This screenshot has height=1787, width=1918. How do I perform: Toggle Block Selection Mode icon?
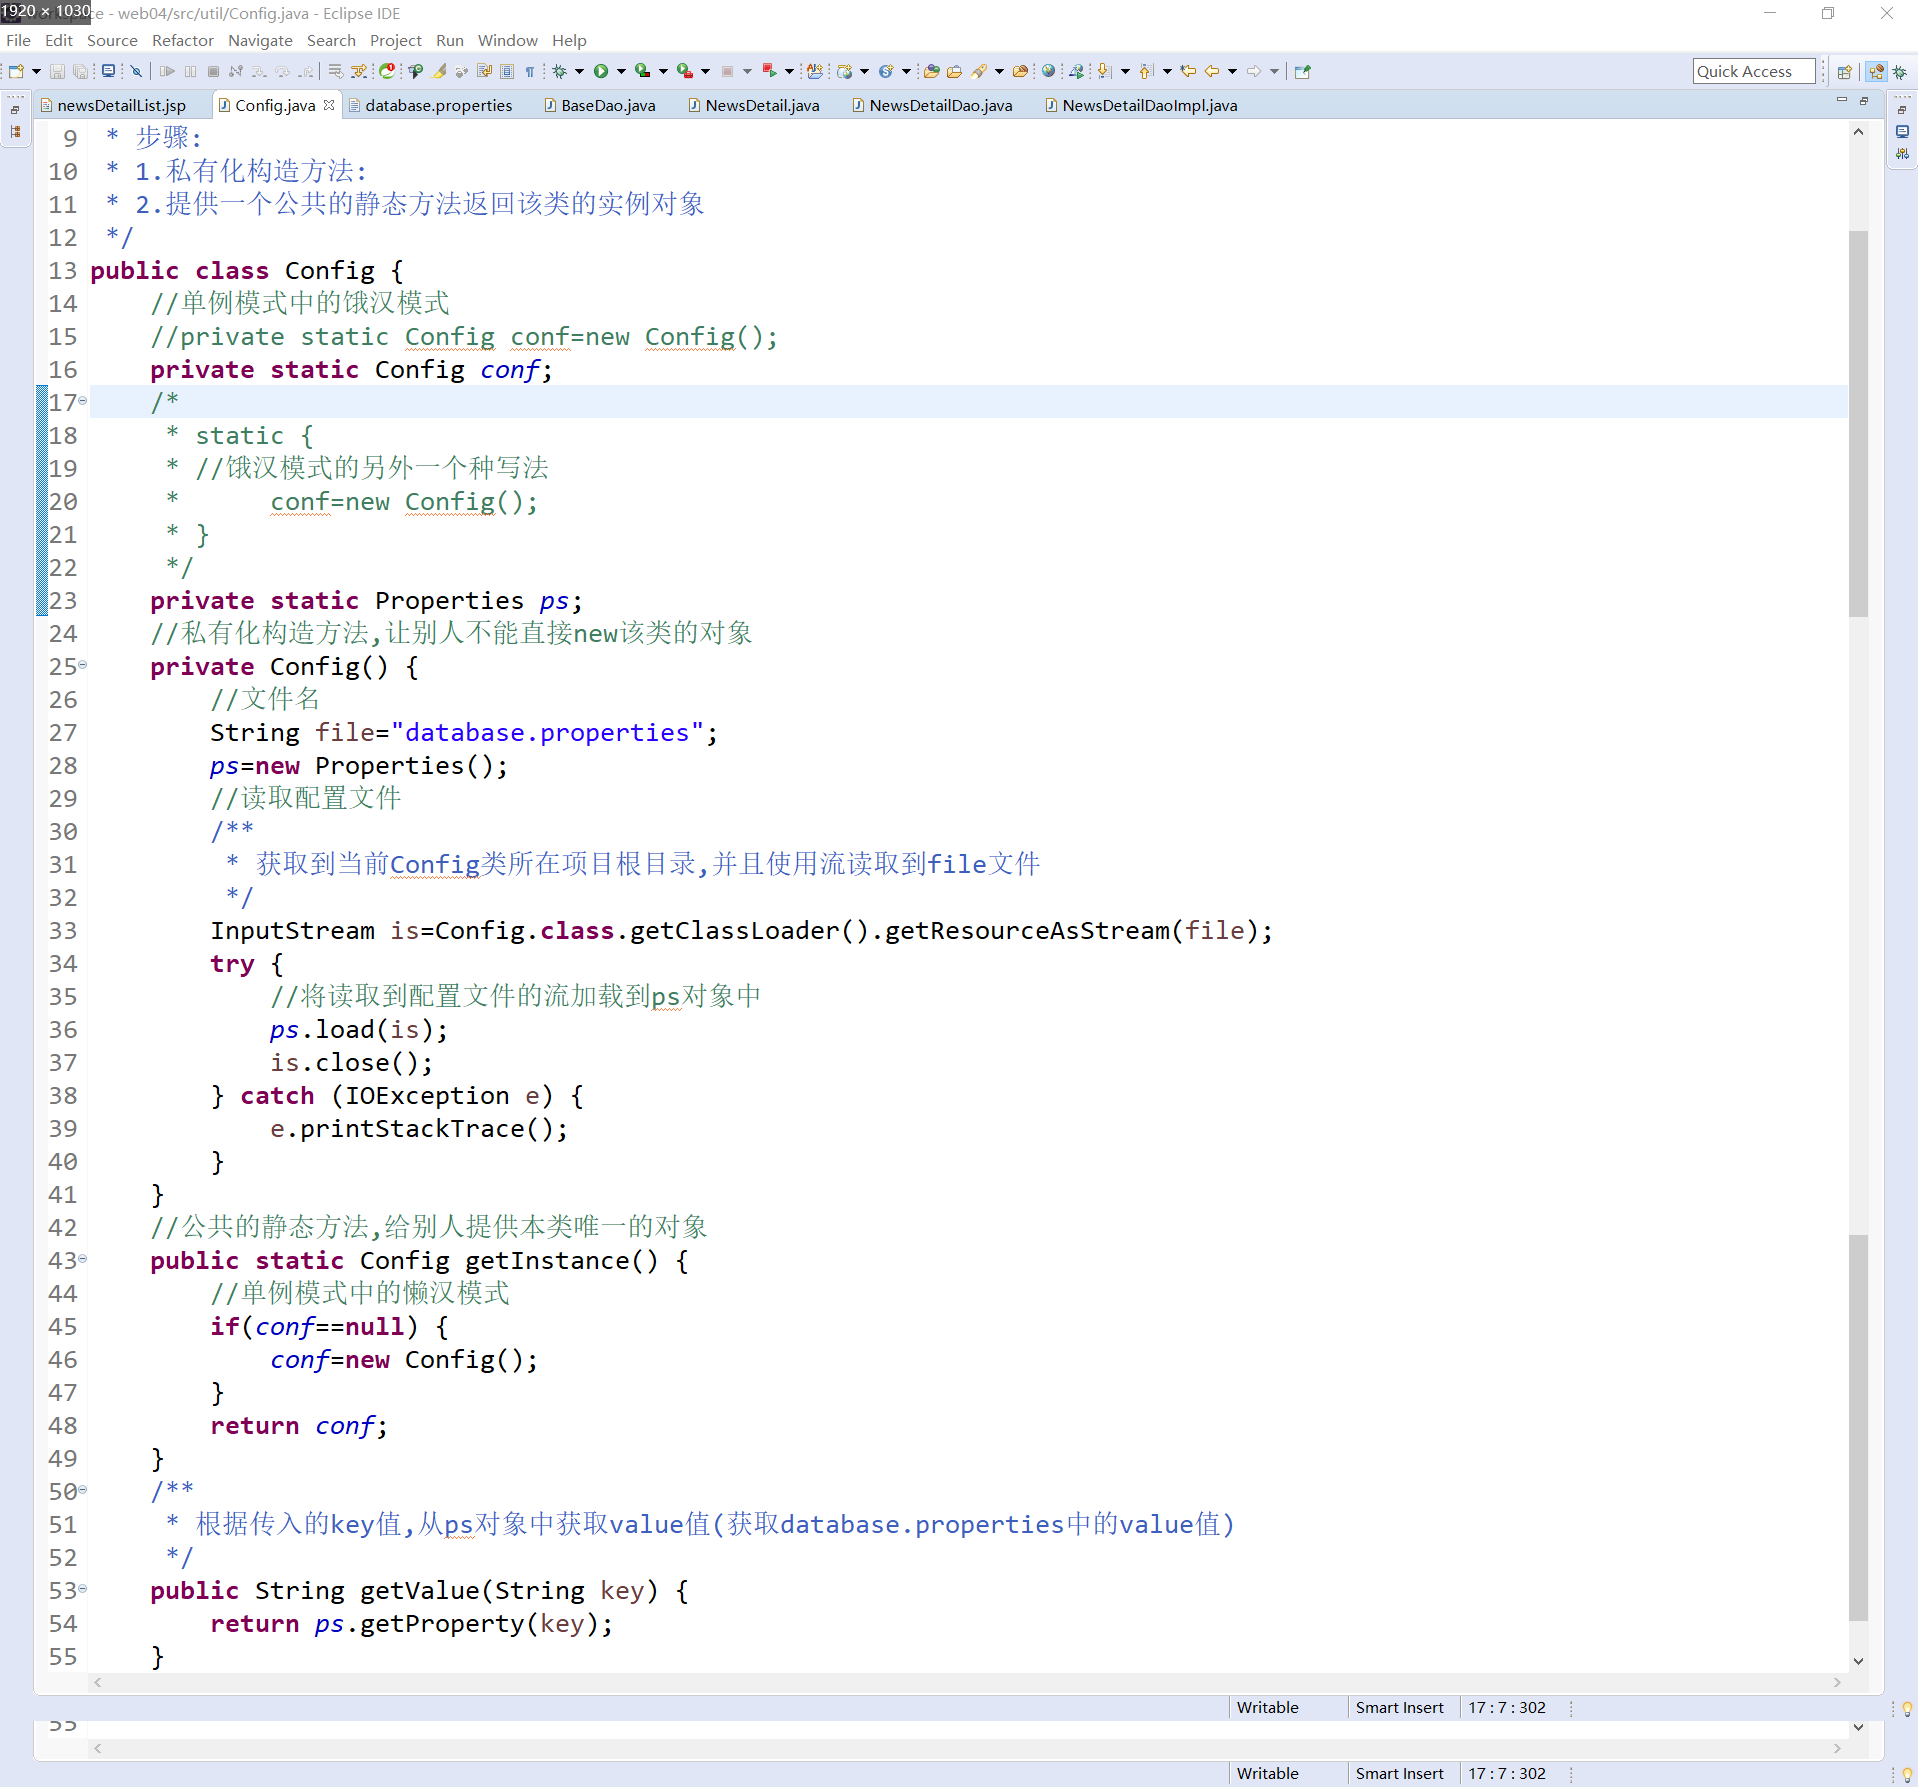coord(507,71)
